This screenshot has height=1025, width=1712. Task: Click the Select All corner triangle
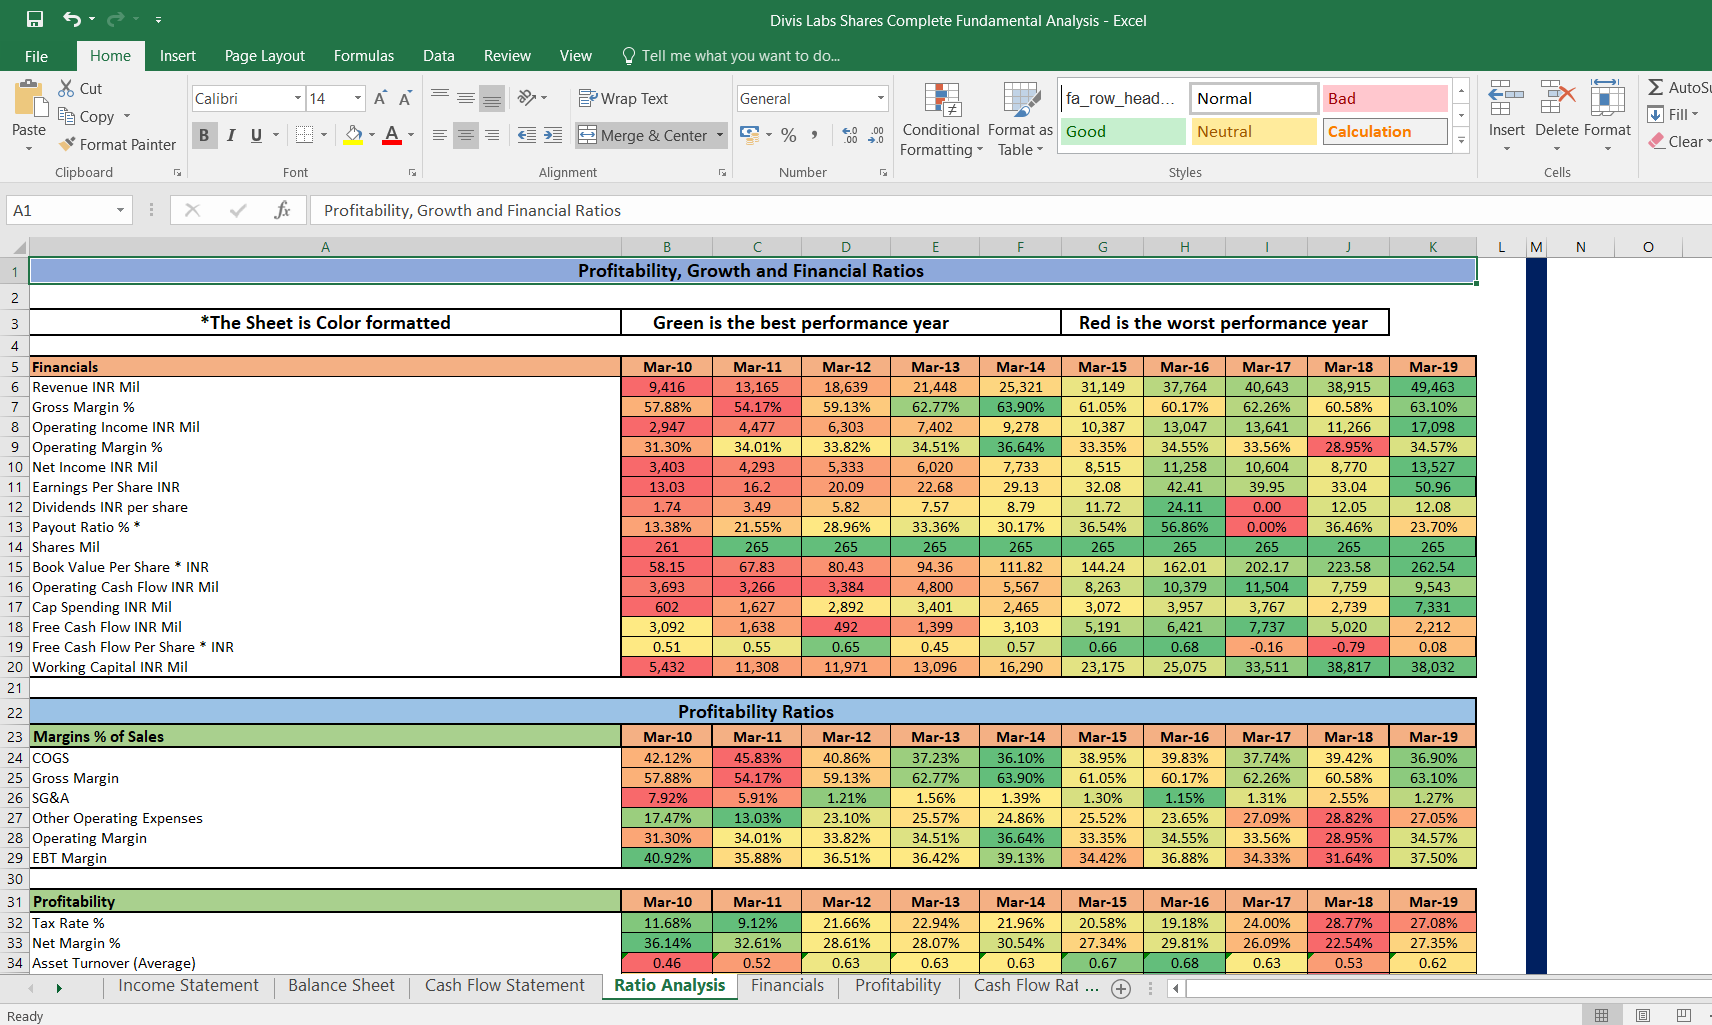(x=19, y=247)
